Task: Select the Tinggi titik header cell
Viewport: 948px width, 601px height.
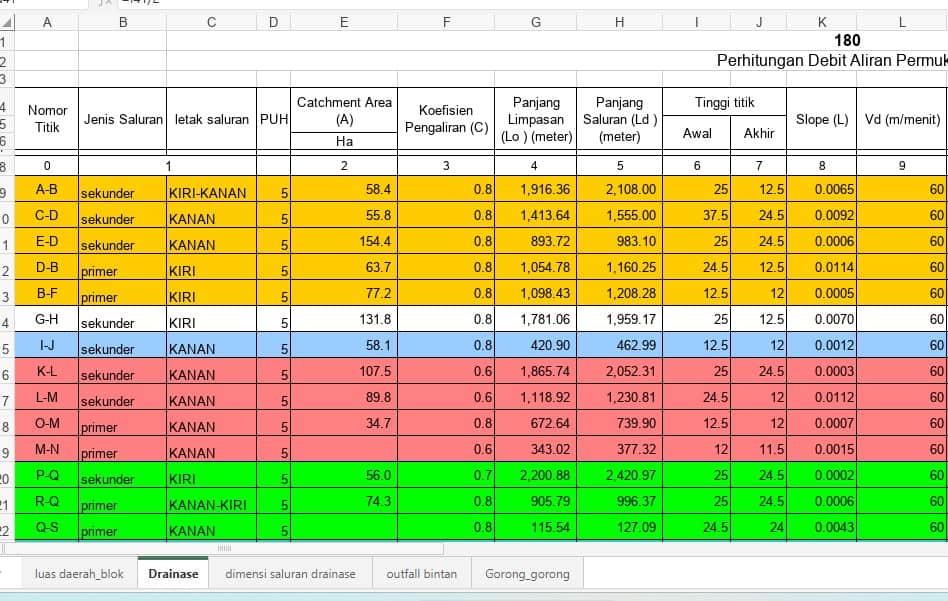Action: [724, 102]
